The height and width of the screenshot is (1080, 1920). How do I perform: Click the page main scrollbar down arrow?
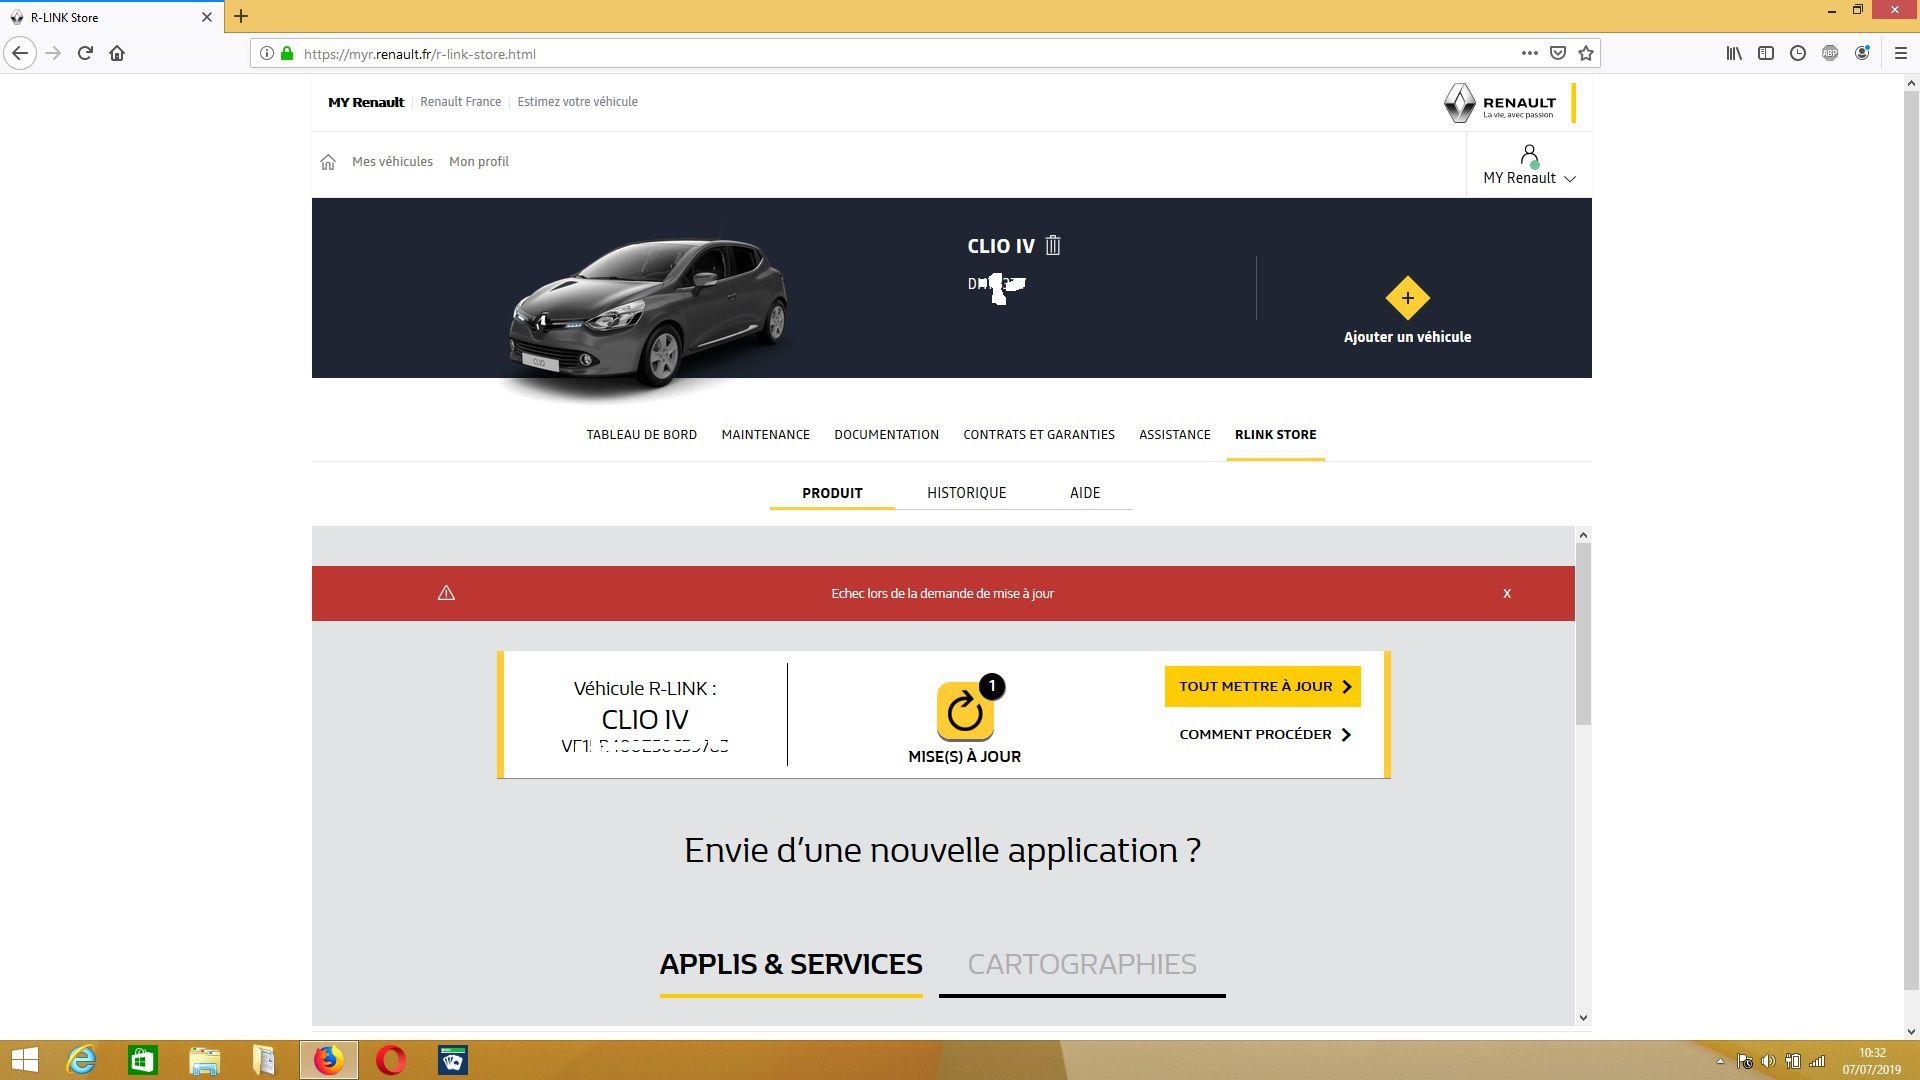(1911, 1032)
